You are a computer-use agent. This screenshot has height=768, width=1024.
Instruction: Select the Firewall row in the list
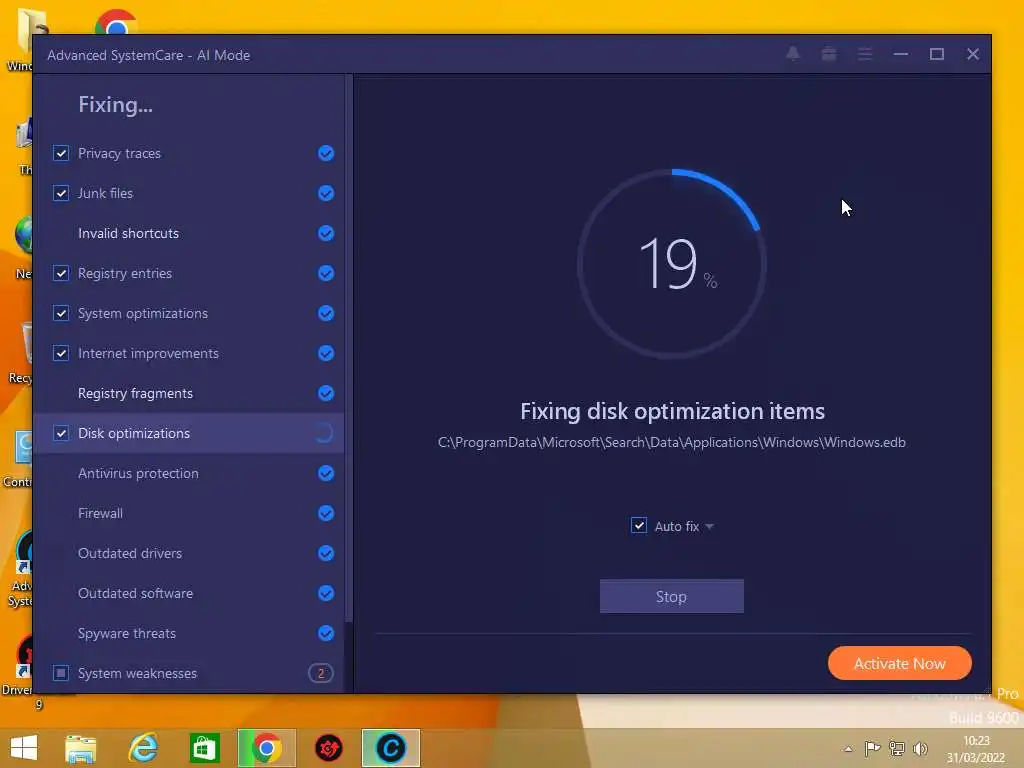[188, 513]
